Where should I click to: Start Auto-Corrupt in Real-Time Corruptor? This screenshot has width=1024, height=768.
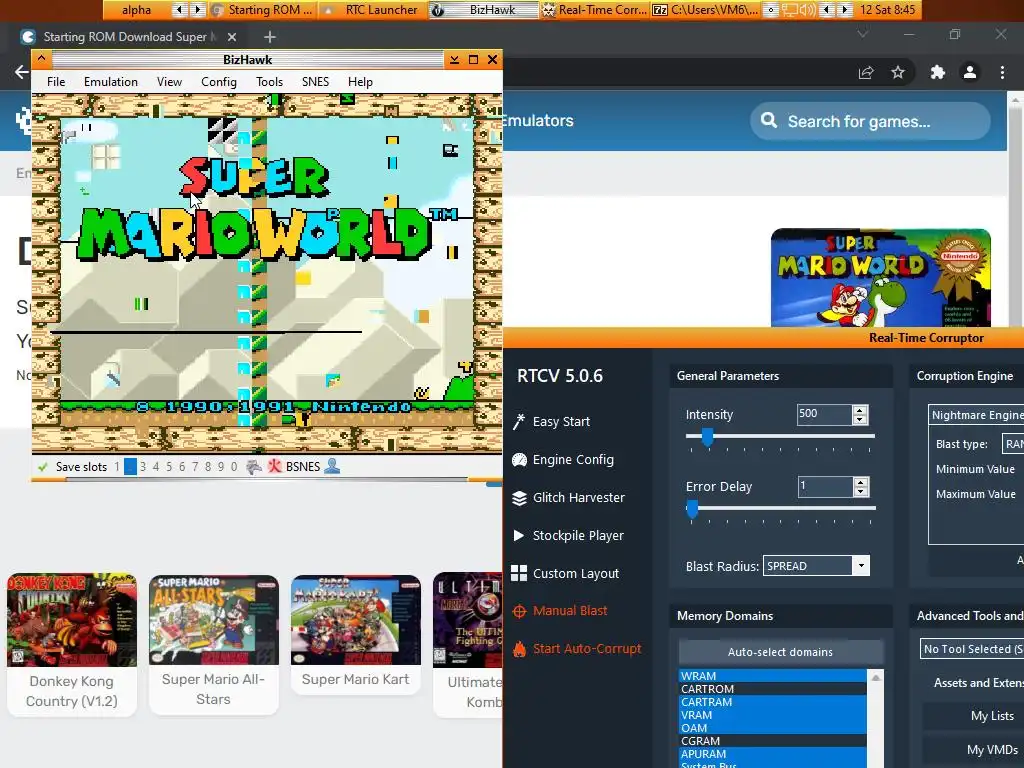click(577, 648)
